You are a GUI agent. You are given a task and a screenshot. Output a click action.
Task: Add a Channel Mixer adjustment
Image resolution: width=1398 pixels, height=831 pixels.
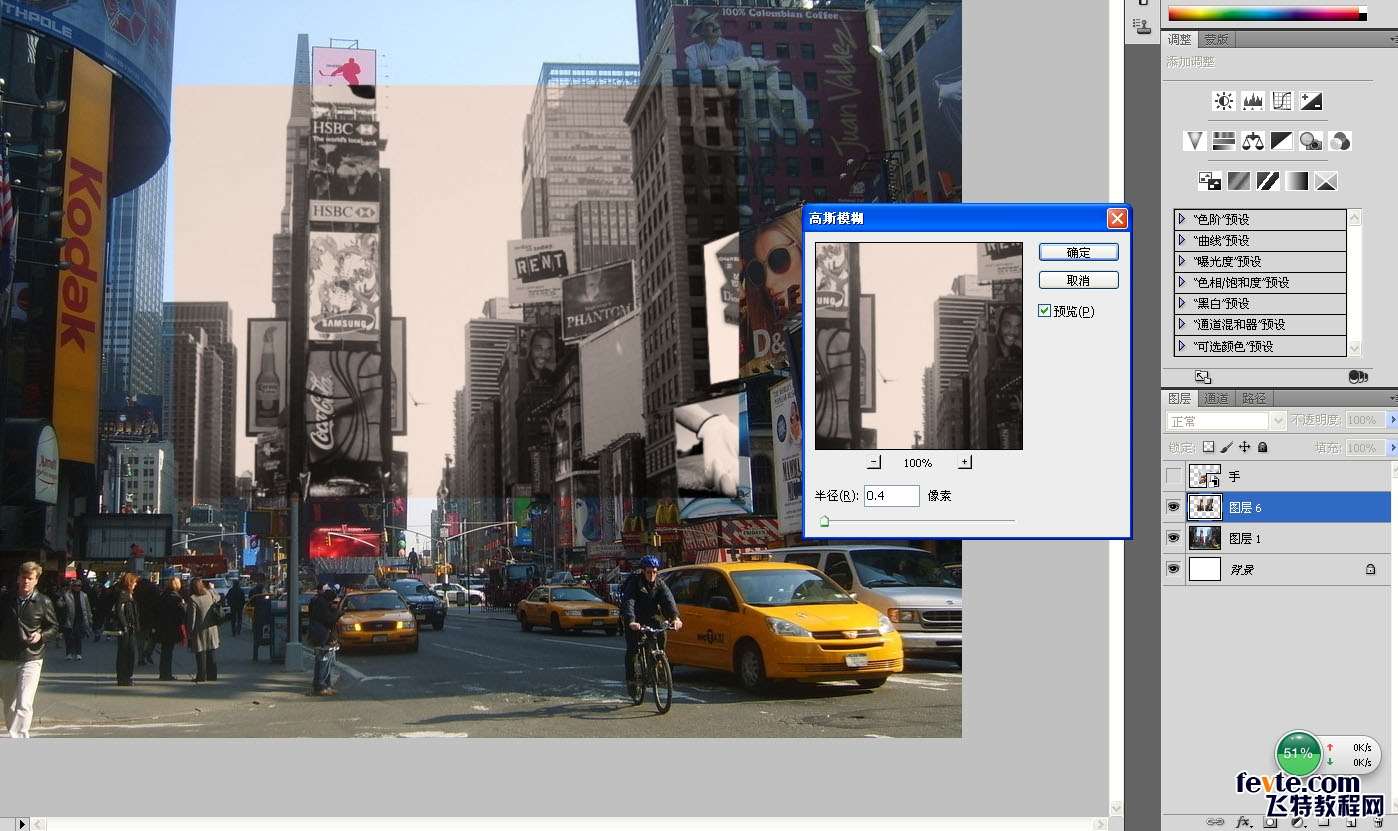click(x=1340, y=141)
